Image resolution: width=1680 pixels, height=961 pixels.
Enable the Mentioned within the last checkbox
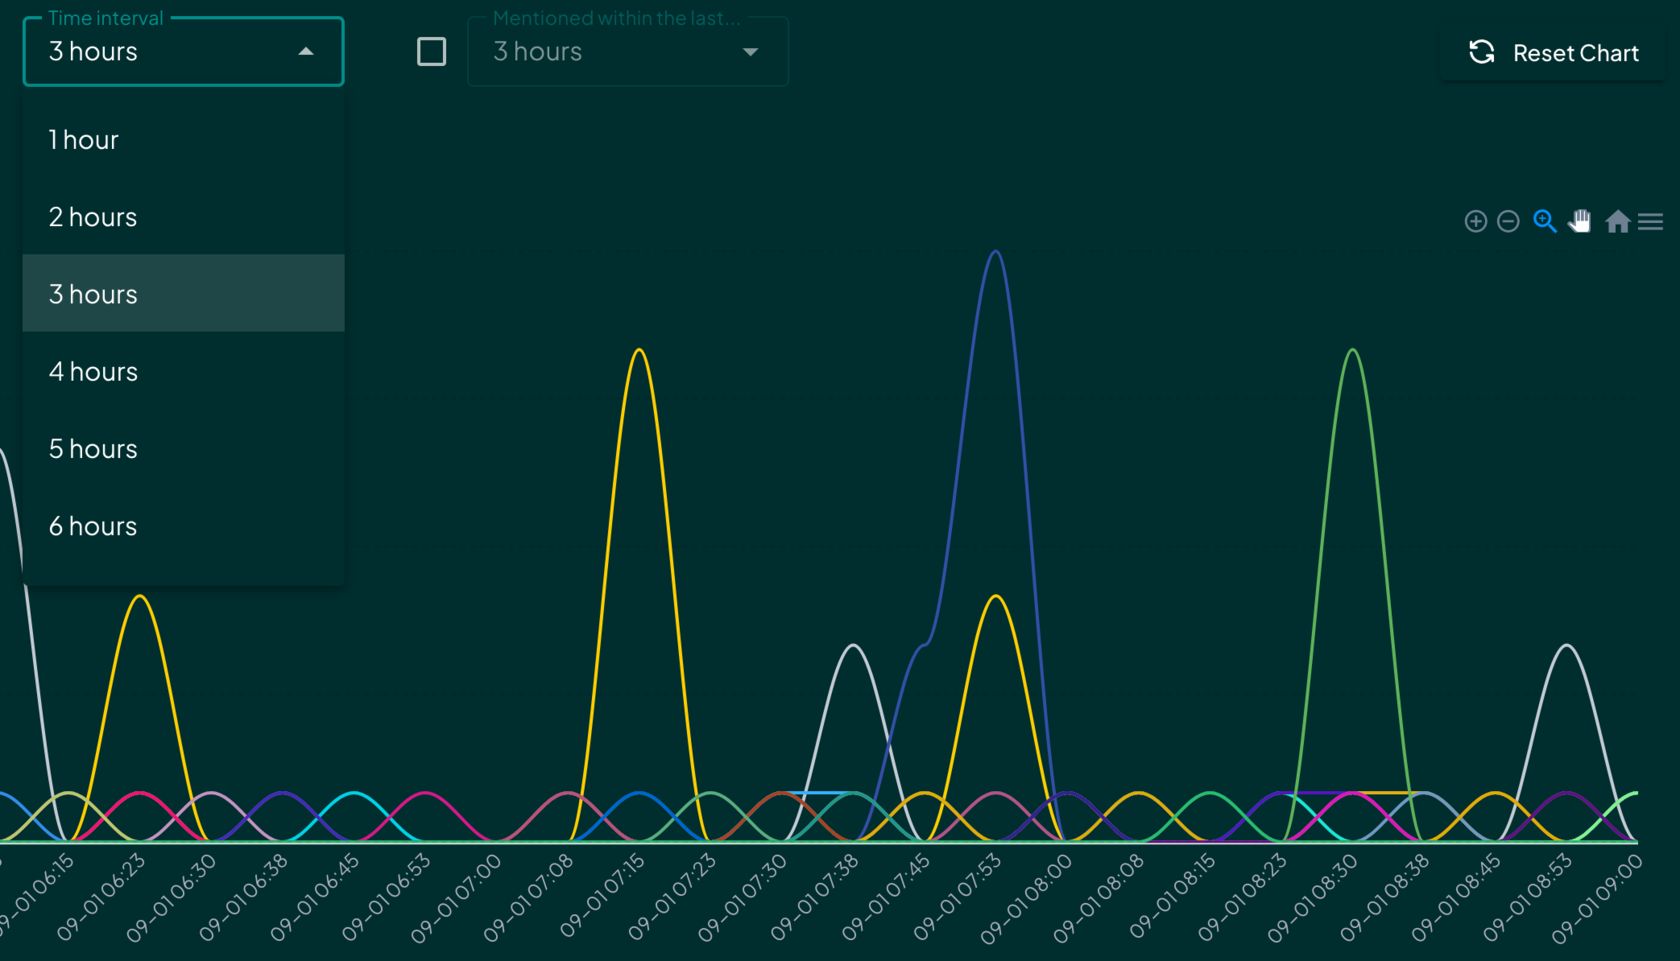coord(431,51)
